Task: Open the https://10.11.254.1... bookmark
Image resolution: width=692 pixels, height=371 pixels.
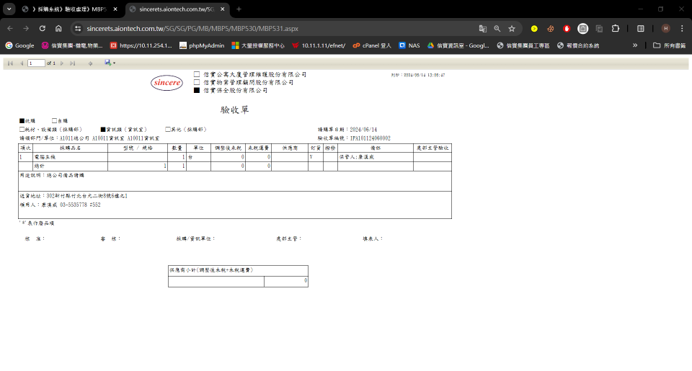Action: 141,45
